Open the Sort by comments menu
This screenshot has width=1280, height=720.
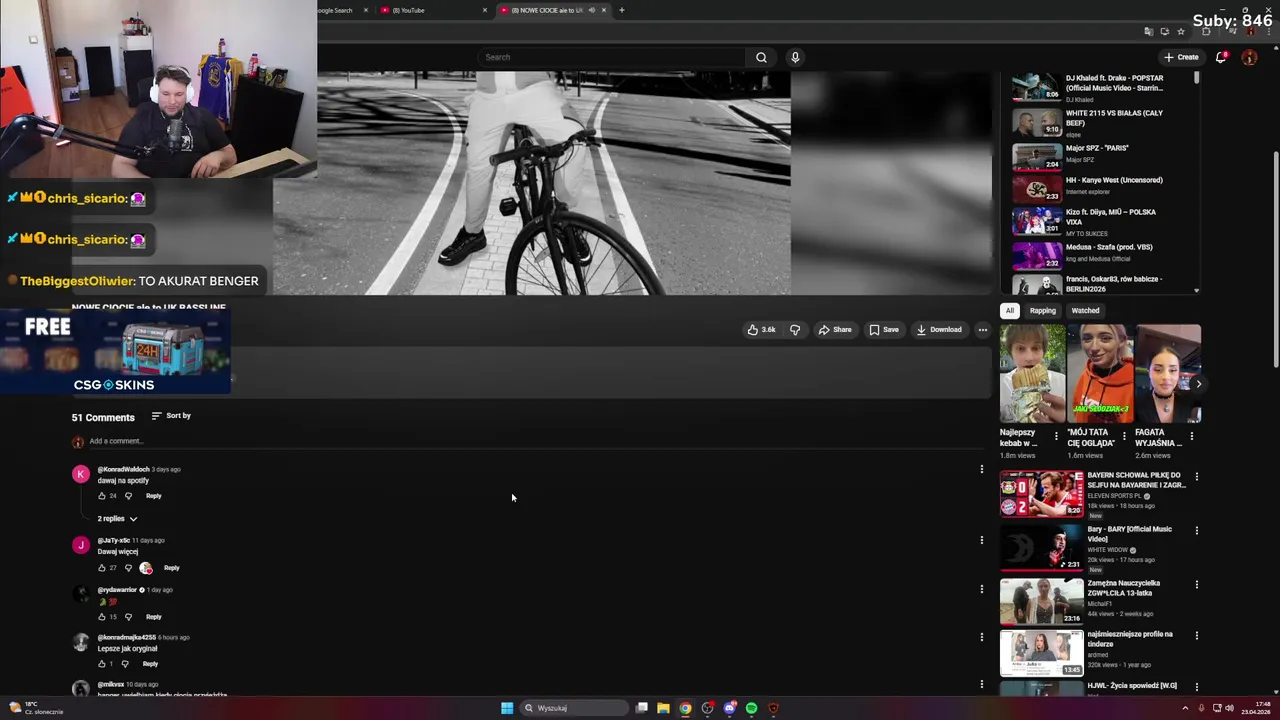[171, 416]
